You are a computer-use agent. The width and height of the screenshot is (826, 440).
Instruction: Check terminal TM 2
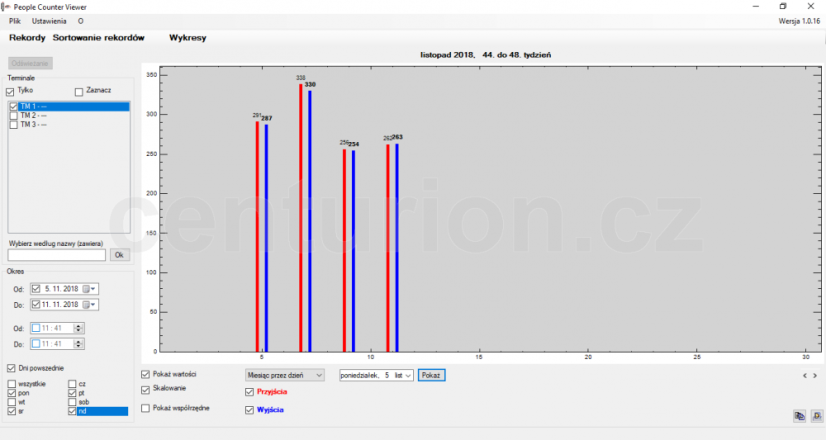(x=14, y=115)
